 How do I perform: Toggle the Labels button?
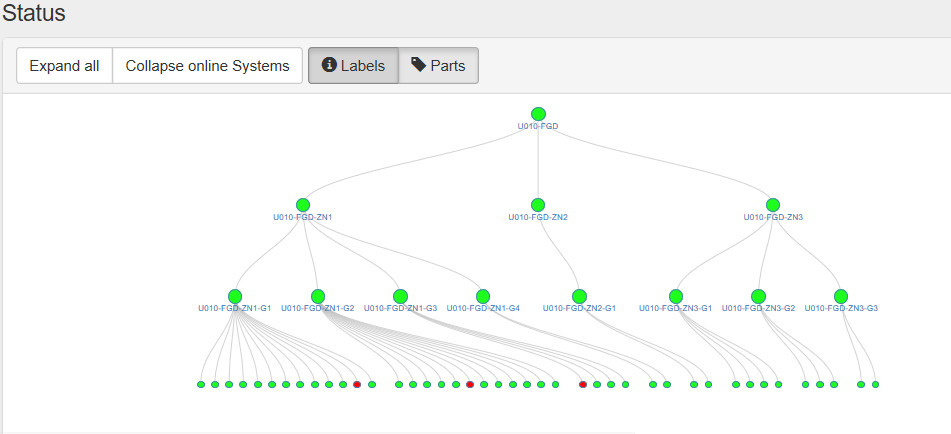click(x=353, y=66)
